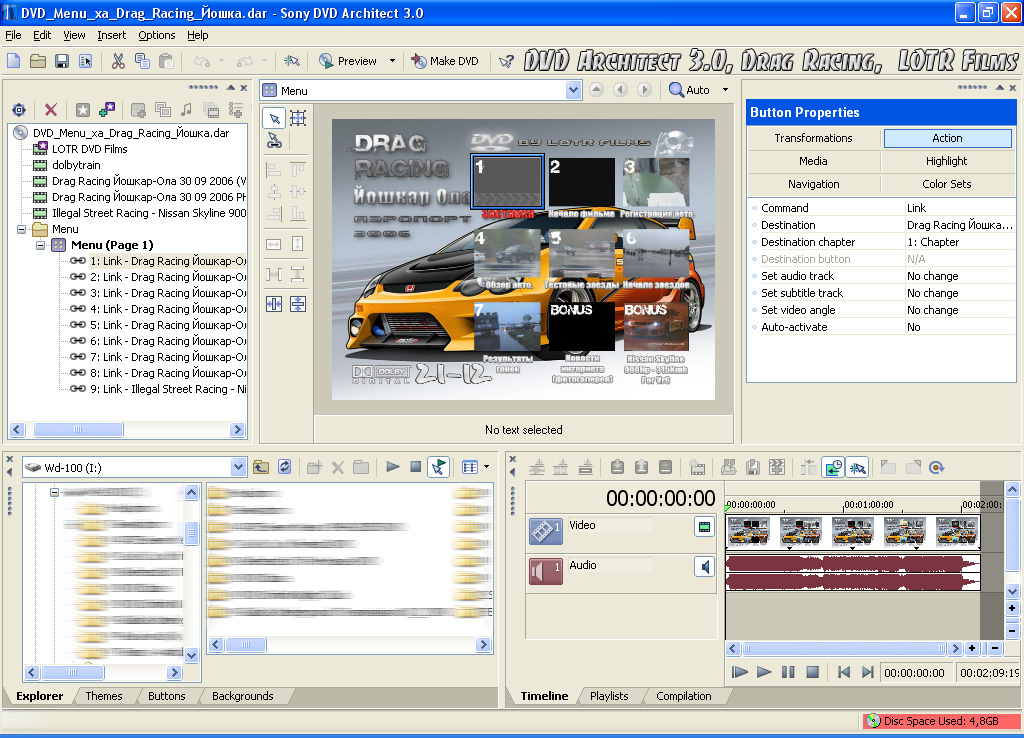Pause timeline playback
The image size is (1024, 738).
coord(788,672)
